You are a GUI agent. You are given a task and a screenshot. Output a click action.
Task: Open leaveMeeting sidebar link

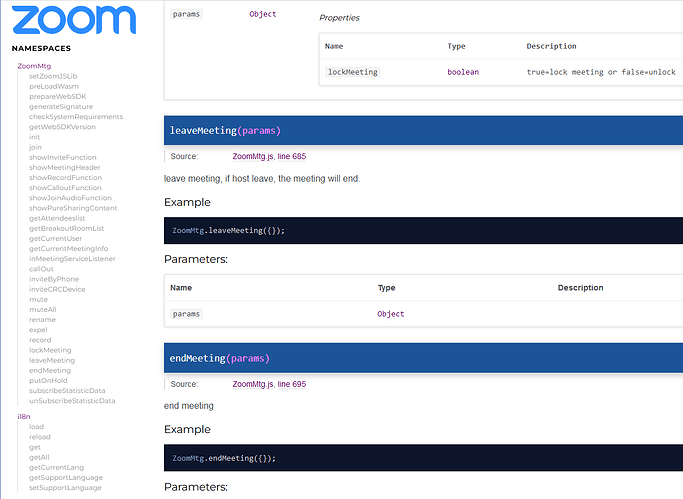coord(52,361)
